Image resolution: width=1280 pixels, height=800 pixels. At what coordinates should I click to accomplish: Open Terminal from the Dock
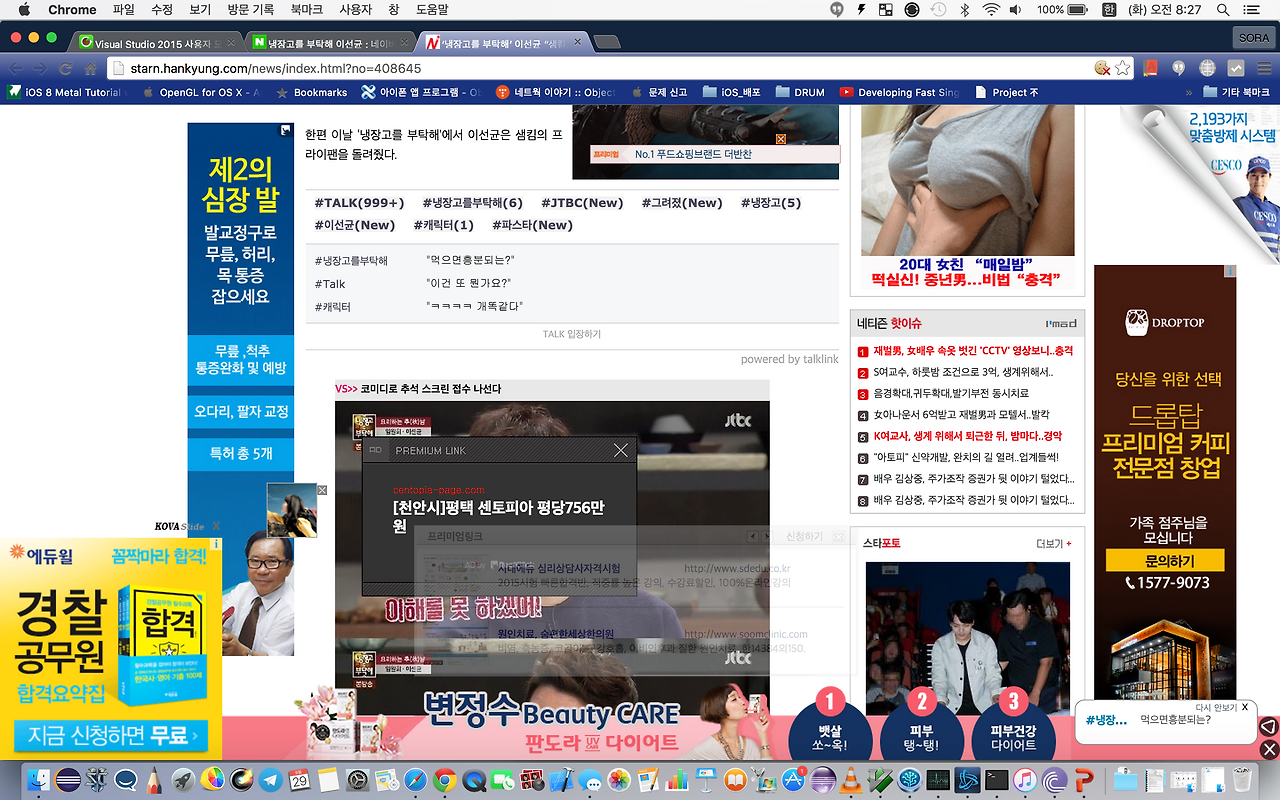click(x=997, y=780)
